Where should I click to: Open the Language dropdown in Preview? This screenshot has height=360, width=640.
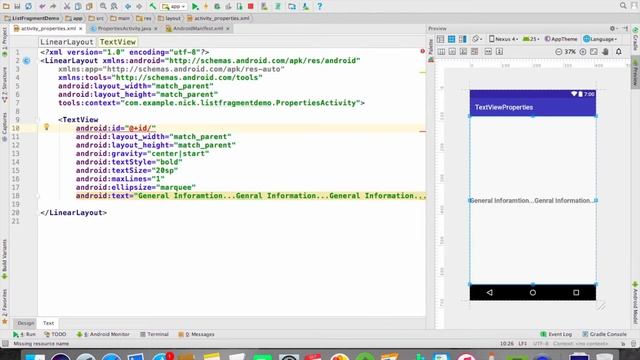pyautogui.click(x=600, y=39)
